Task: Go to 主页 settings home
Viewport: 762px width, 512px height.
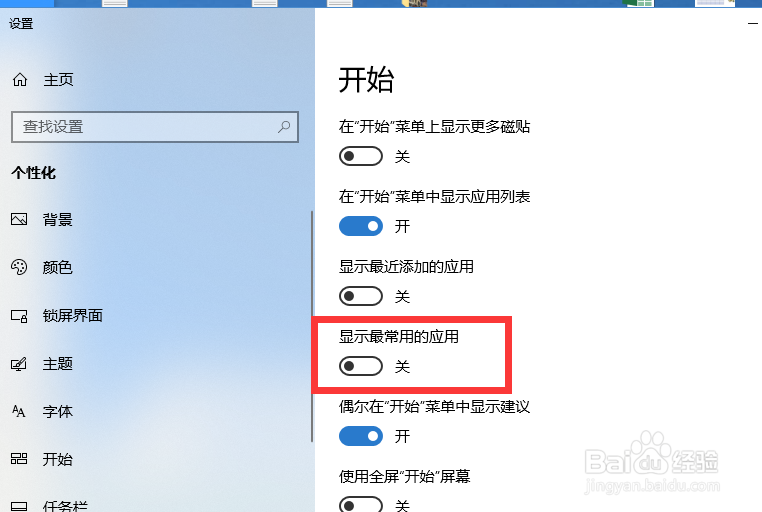Action: 58,79
